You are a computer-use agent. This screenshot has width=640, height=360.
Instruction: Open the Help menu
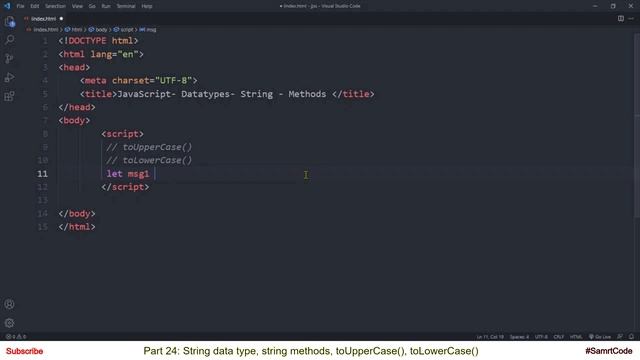pyautogui.click(x=147, y=6)
